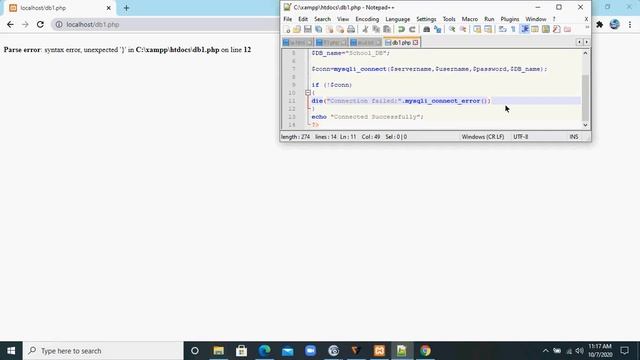
Task: Create a new document in Notepad++ toolbar
Action: click(287, 29)
